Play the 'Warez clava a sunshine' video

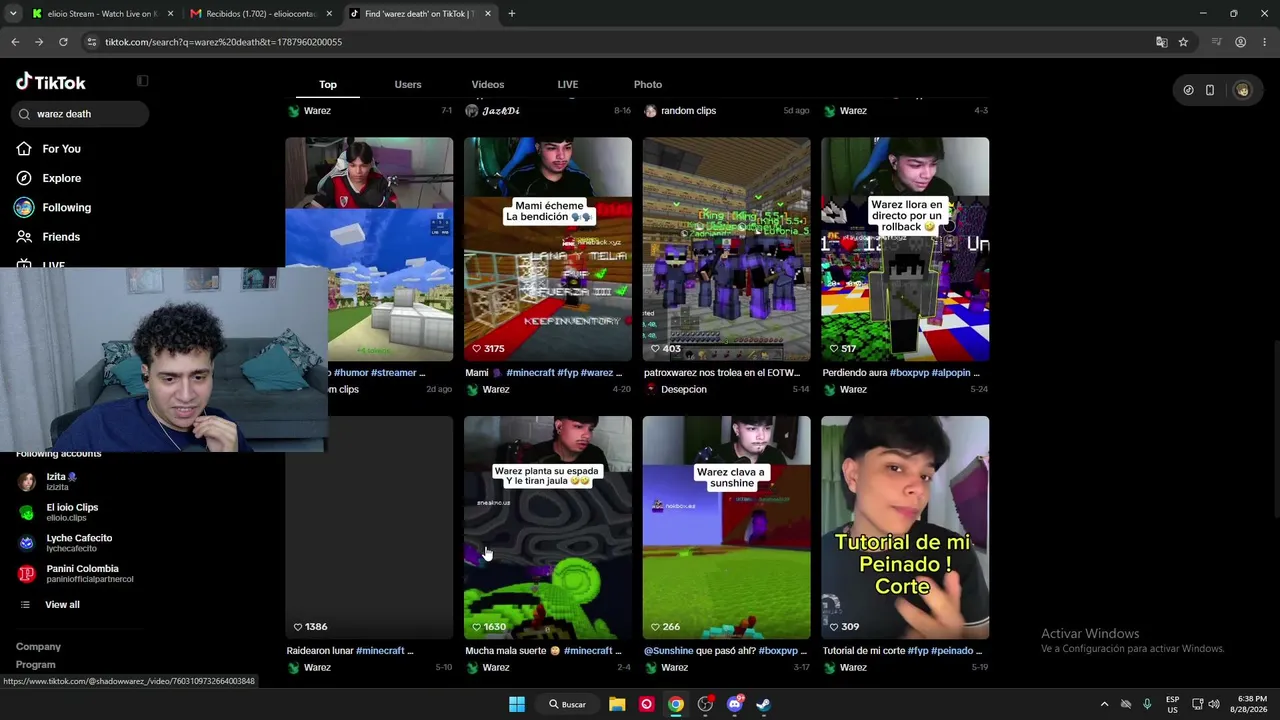(726, 527)
